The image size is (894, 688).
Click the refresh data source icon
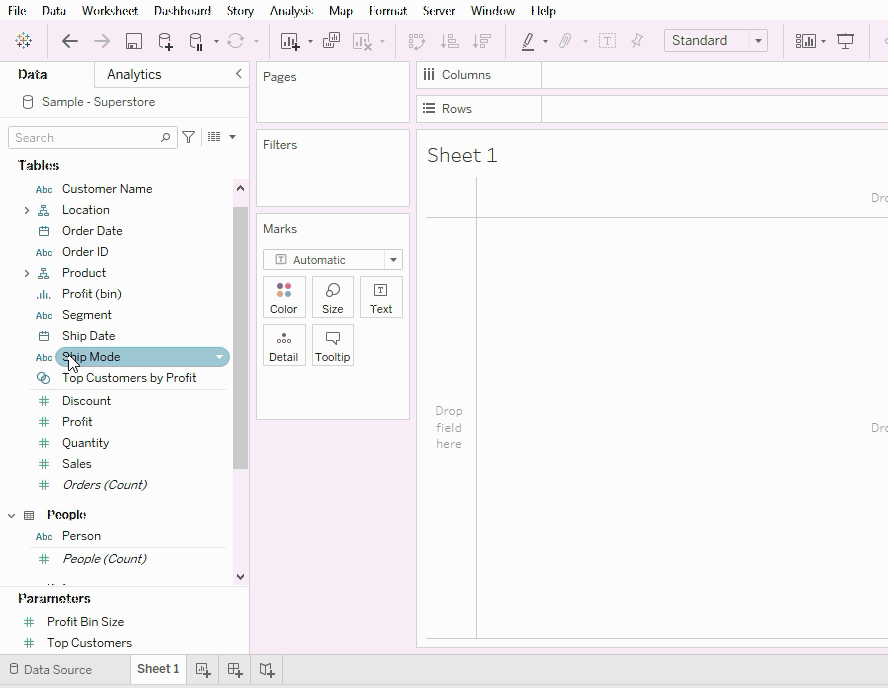tap(235, 41)
